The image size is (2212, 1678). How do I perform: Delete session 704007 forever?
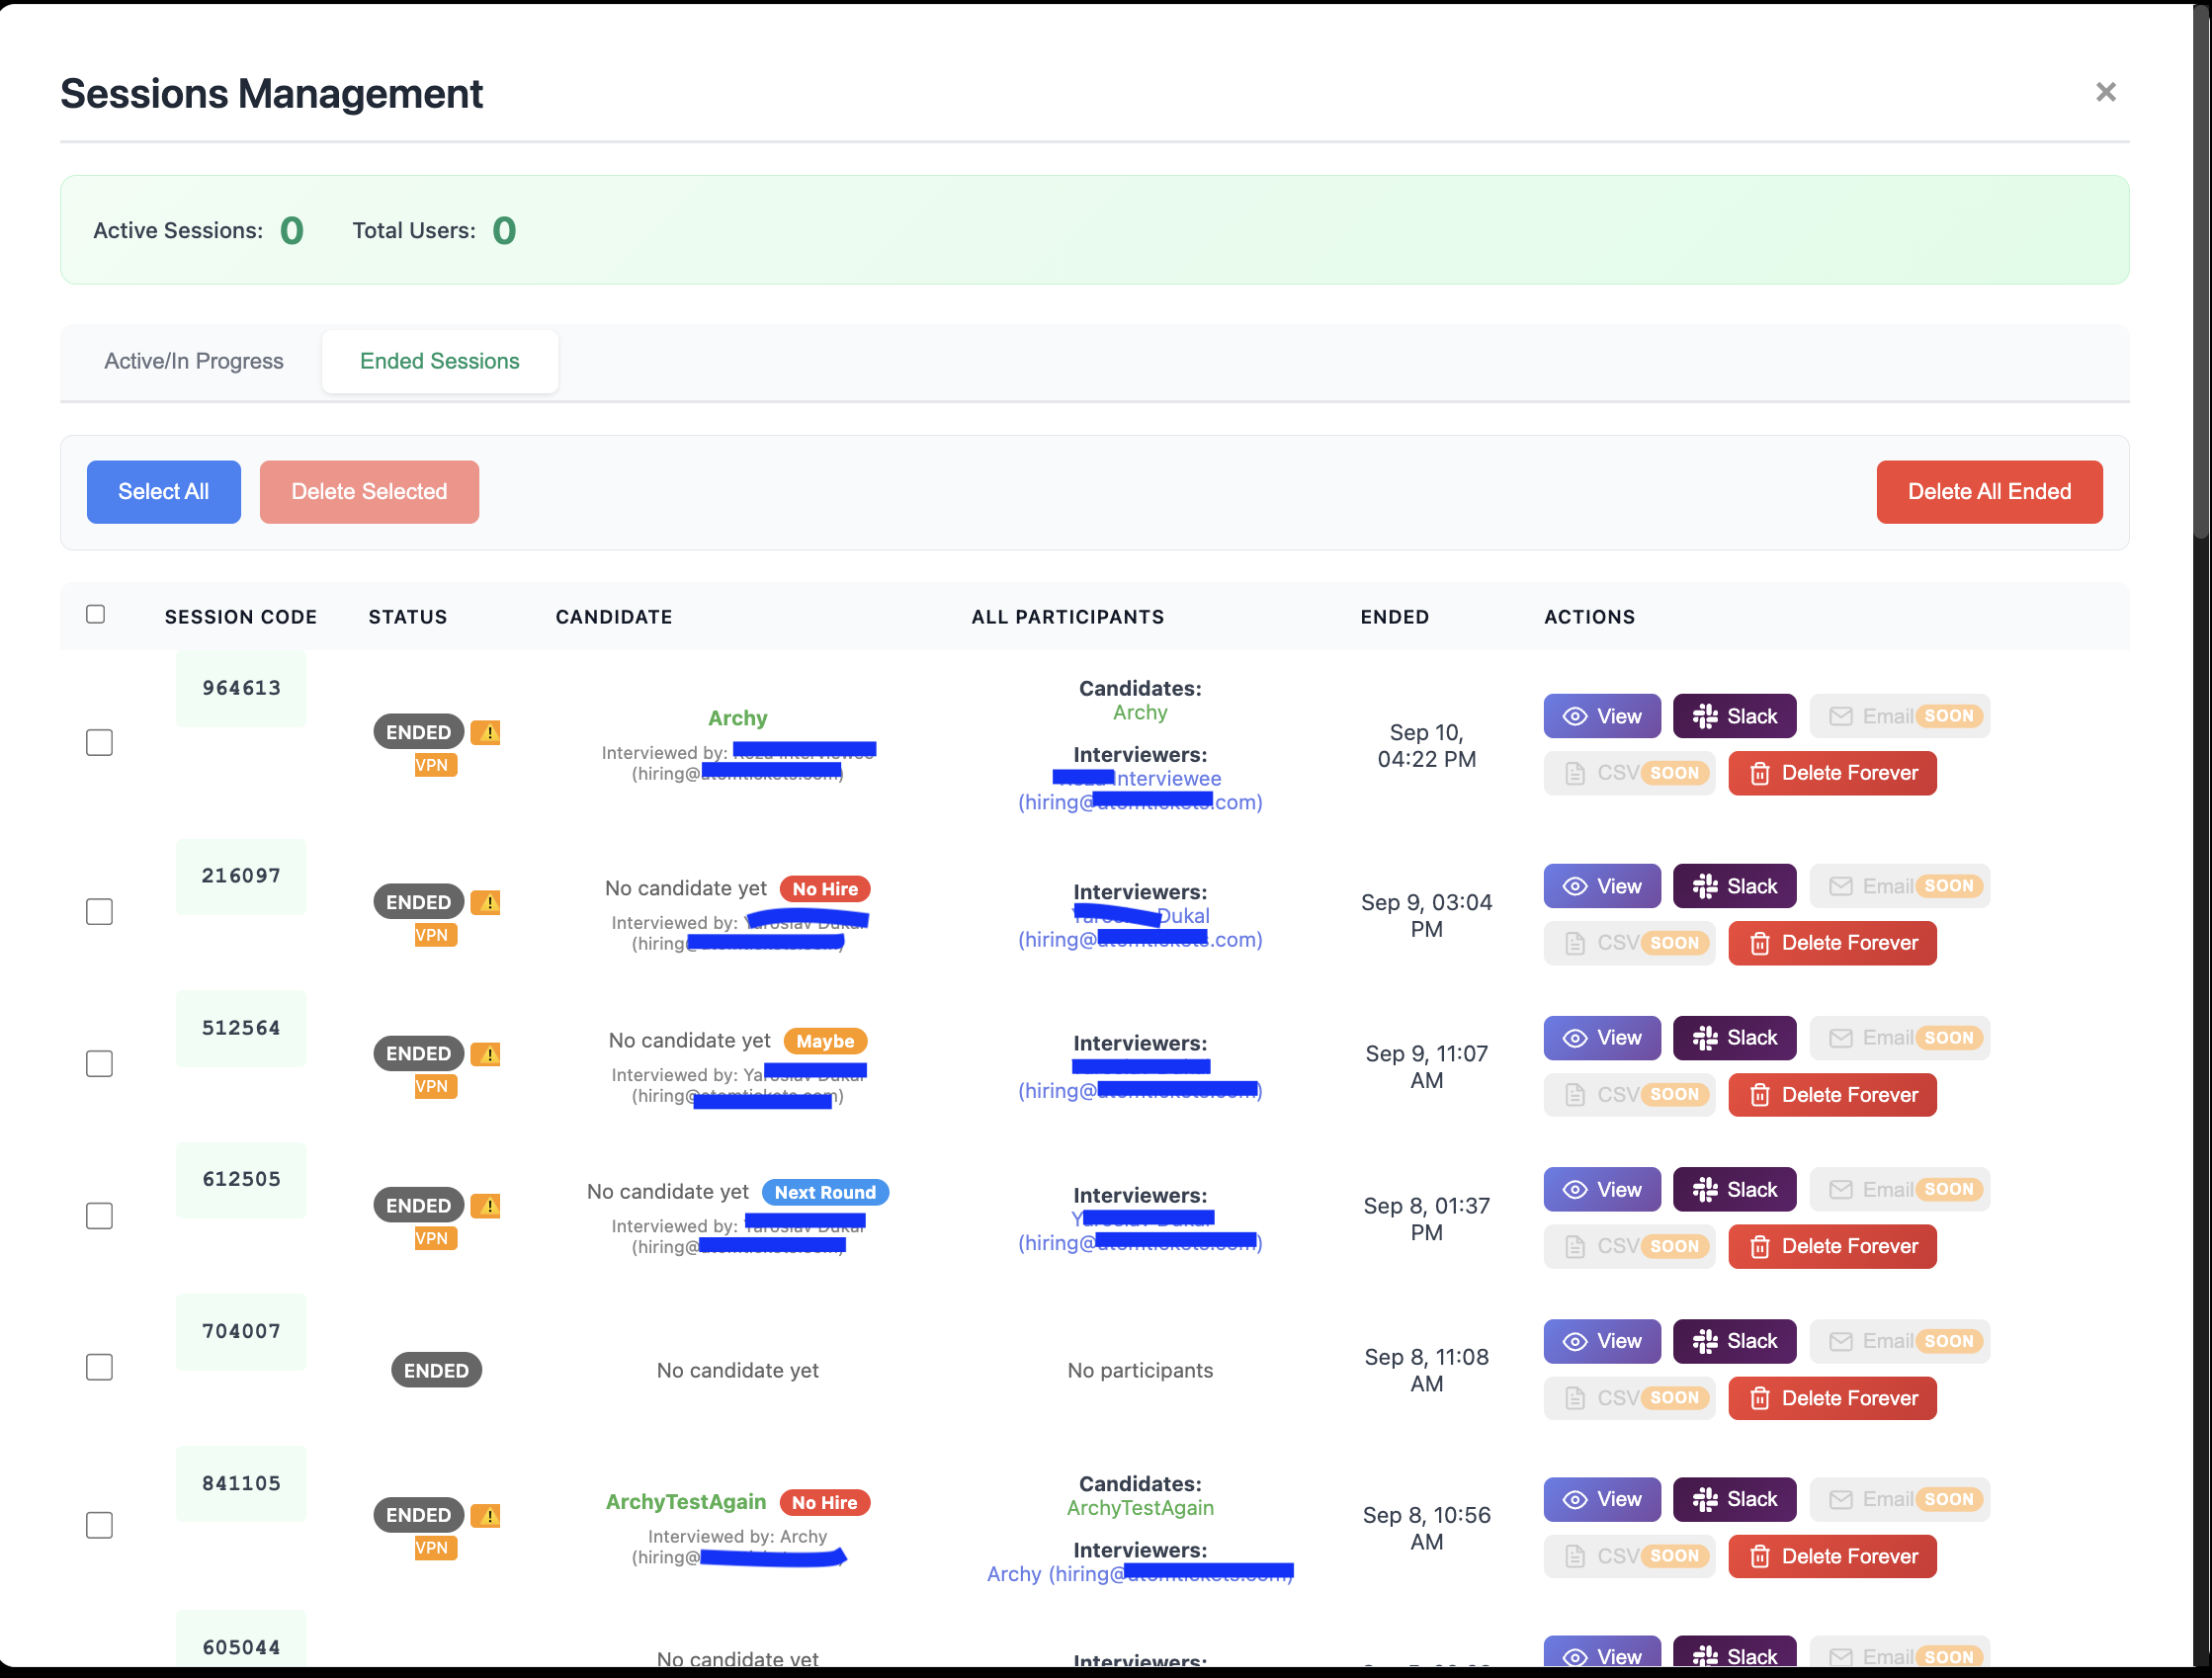pyautogui.click(x=1832, y=1398)
